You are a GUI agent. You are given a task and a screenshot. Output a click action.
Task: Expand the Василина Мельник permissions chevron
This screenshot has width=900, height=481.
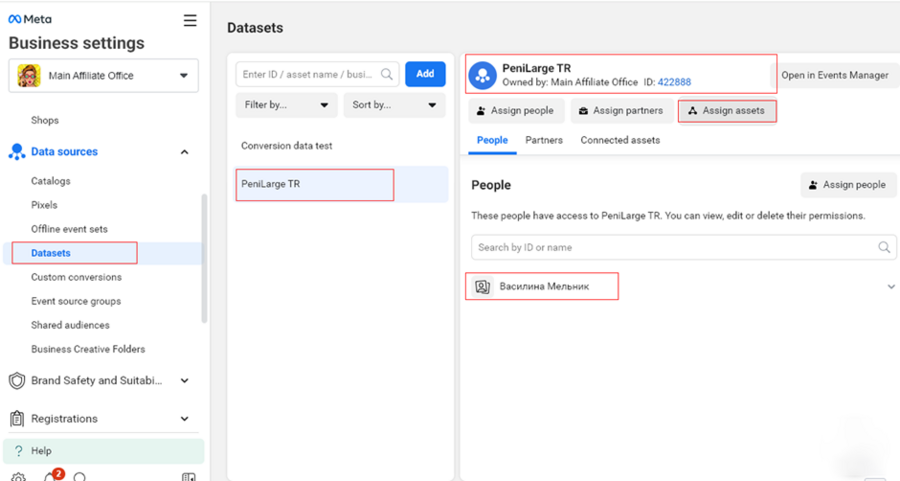(x=891, y=286)
